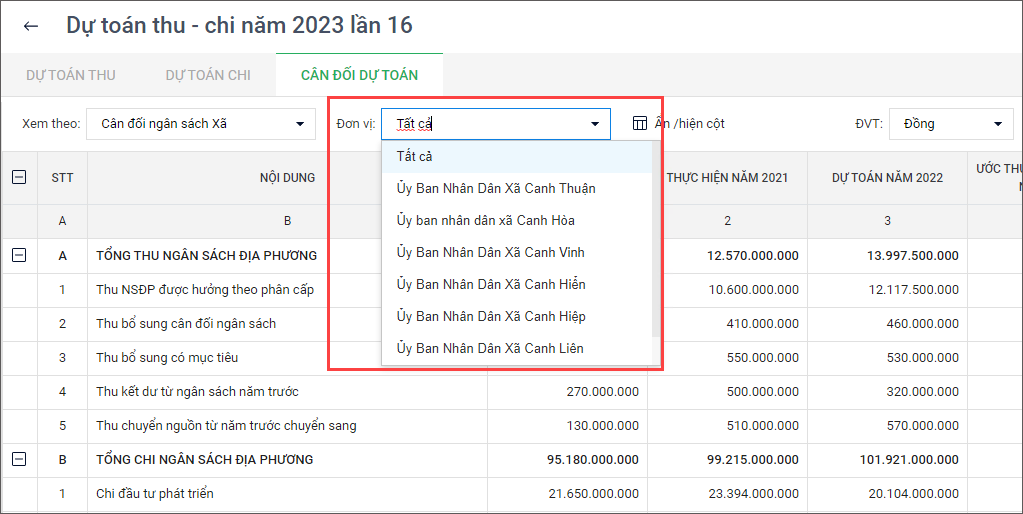Select Ủy Ban Nhân Dân Xã Canh Hiệp
The image size is (1023, 514).
pos(491,316)
